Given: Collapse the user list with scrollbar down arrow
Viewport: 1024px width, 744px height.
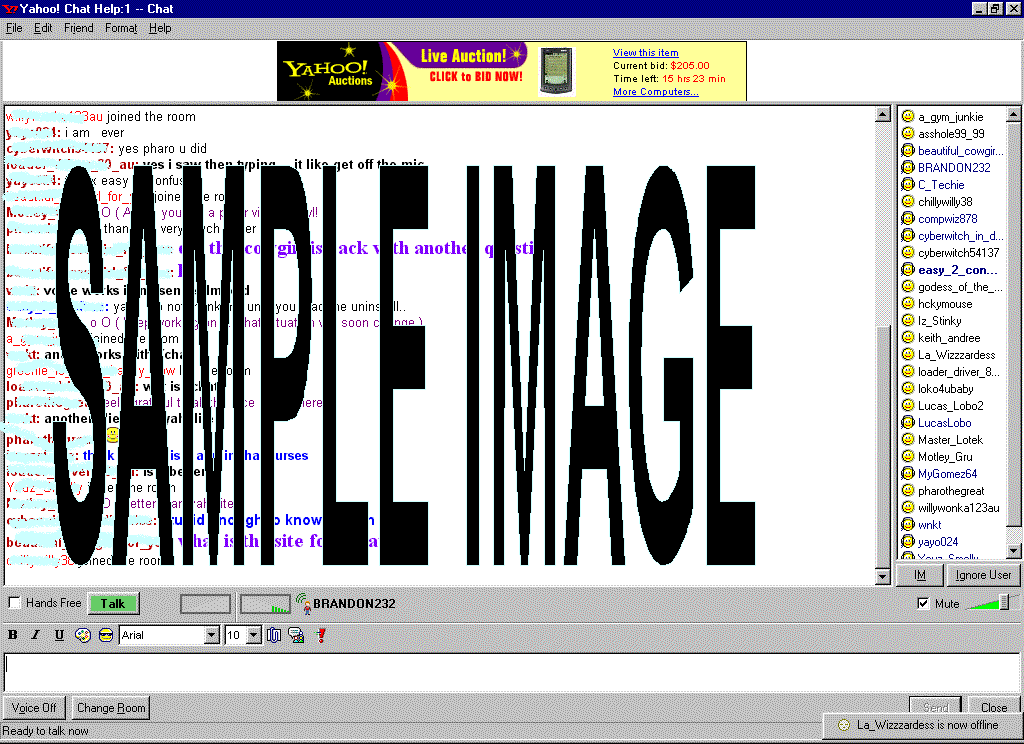Looking at the screenshot, I should pos(1014,549).
